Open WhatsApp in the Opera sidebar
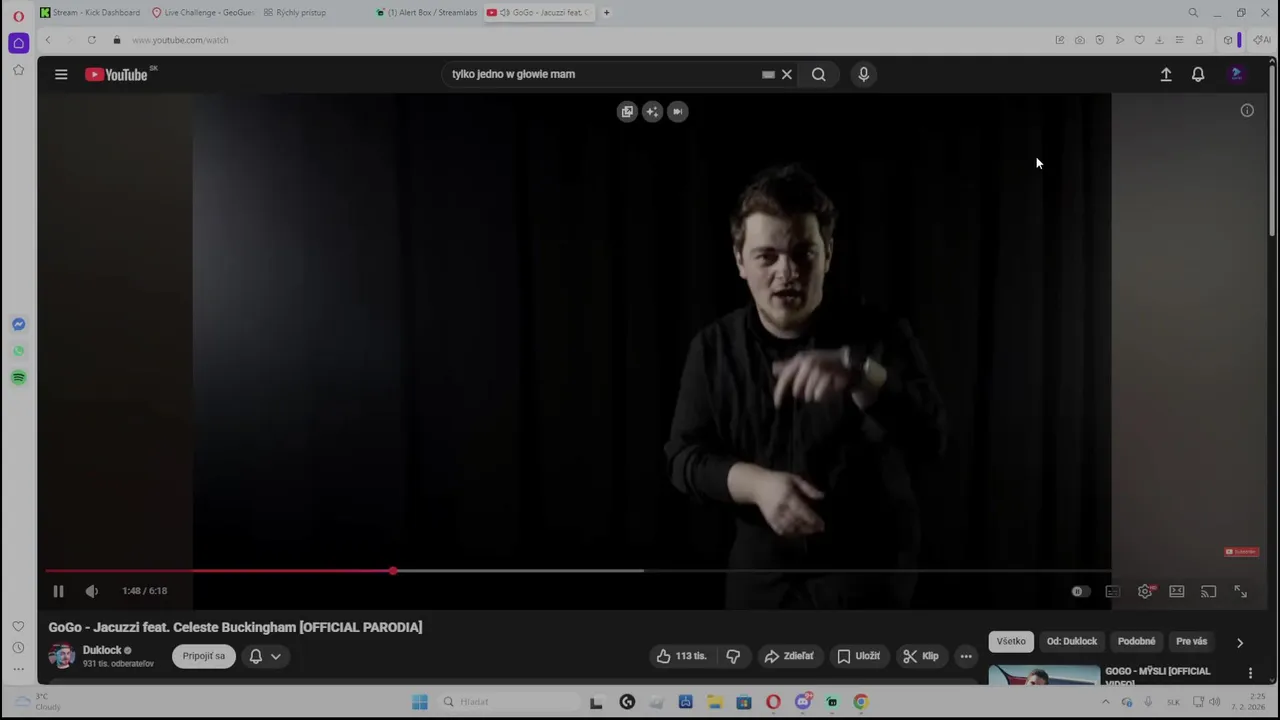Viewport: 1280px width, 720px height. [18, 351]
